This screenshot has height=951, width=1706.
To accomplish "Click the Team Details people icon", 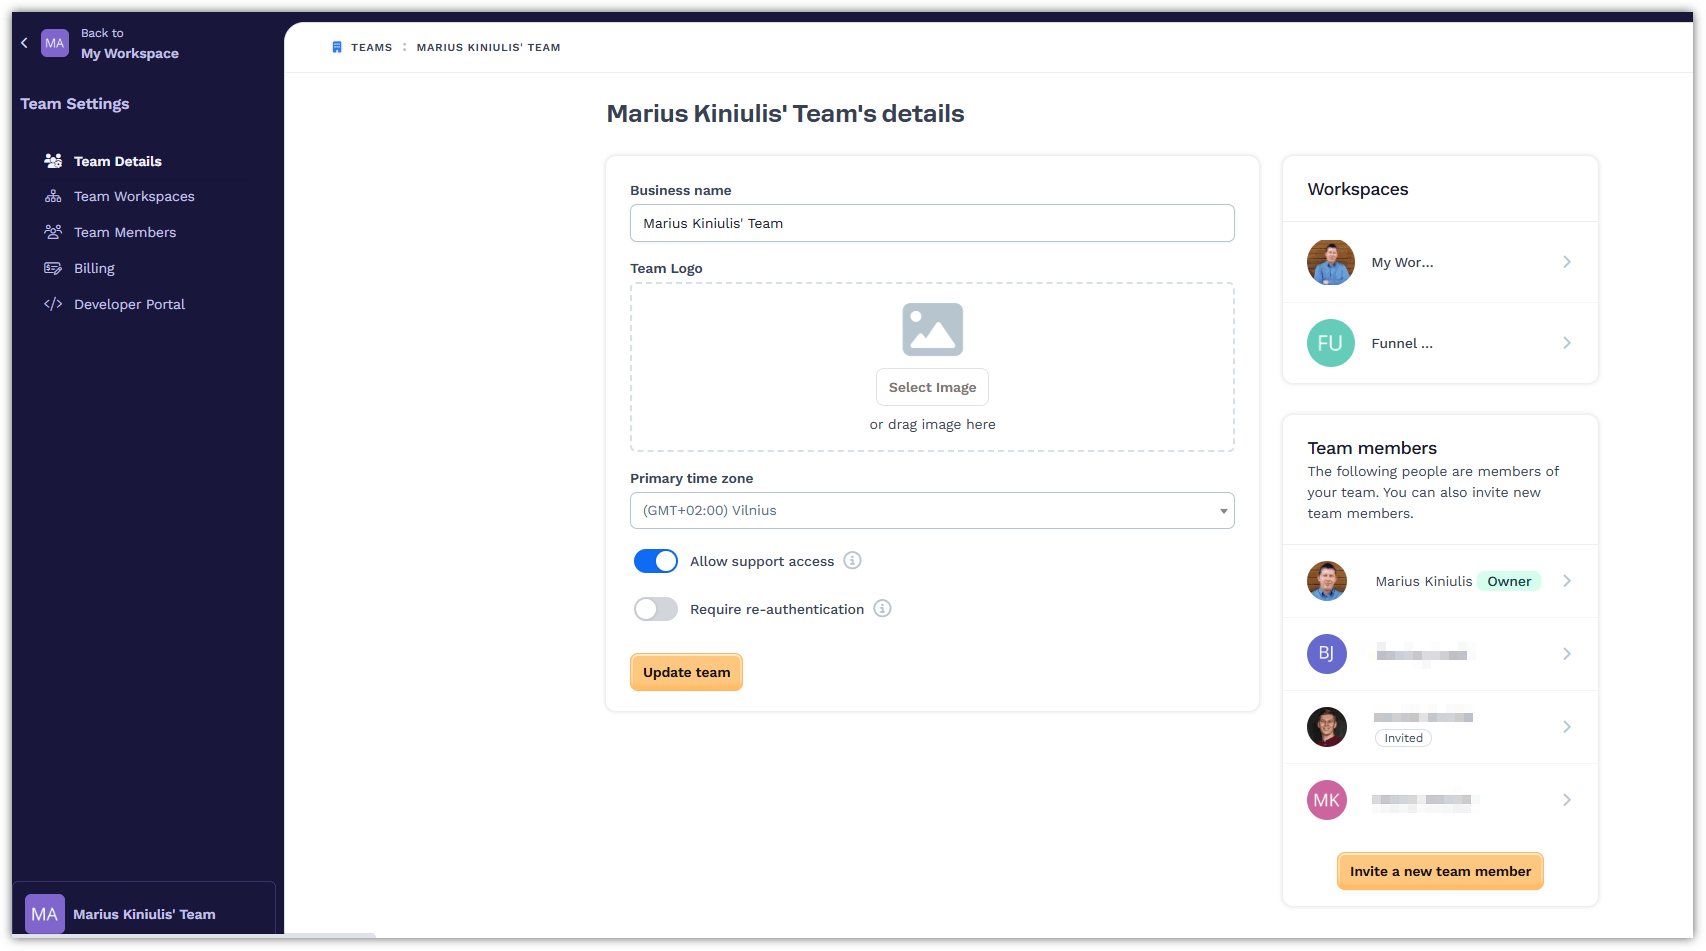I will 53,161.
